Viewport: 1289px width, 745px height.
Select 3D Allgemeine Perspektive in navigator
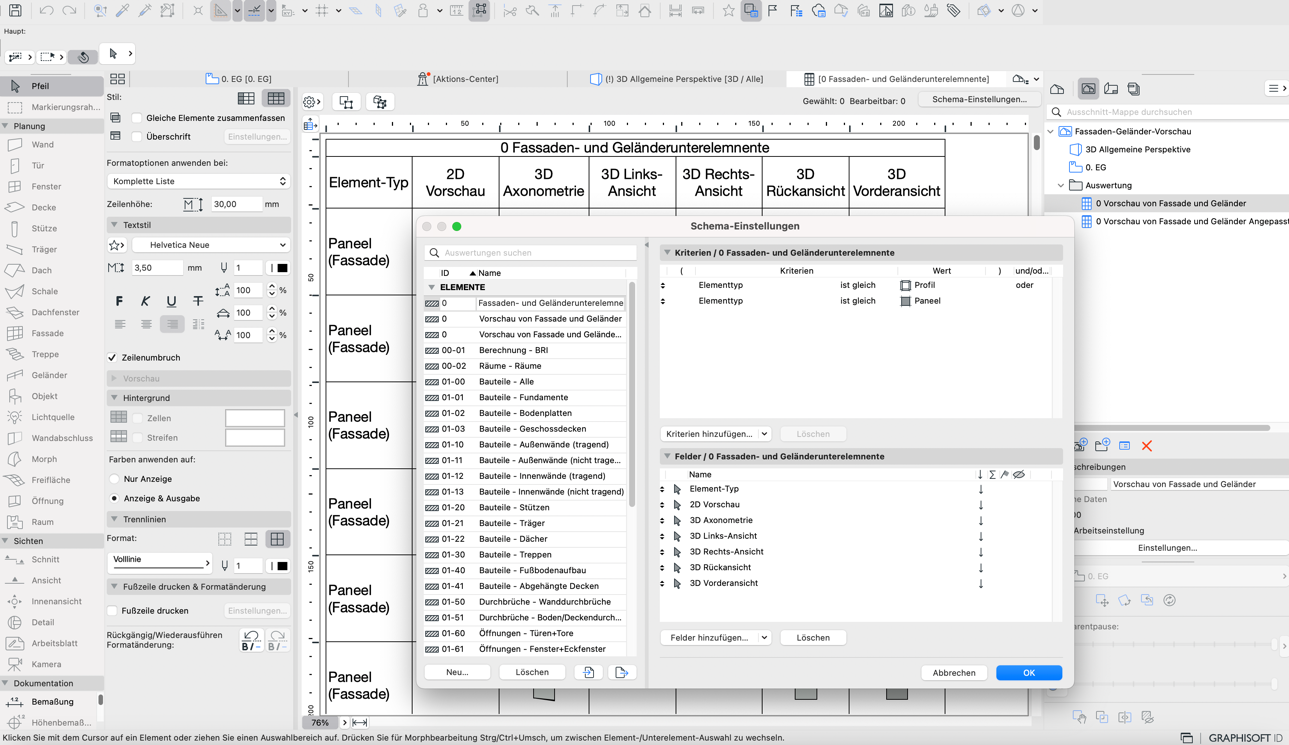(1138, 149)
